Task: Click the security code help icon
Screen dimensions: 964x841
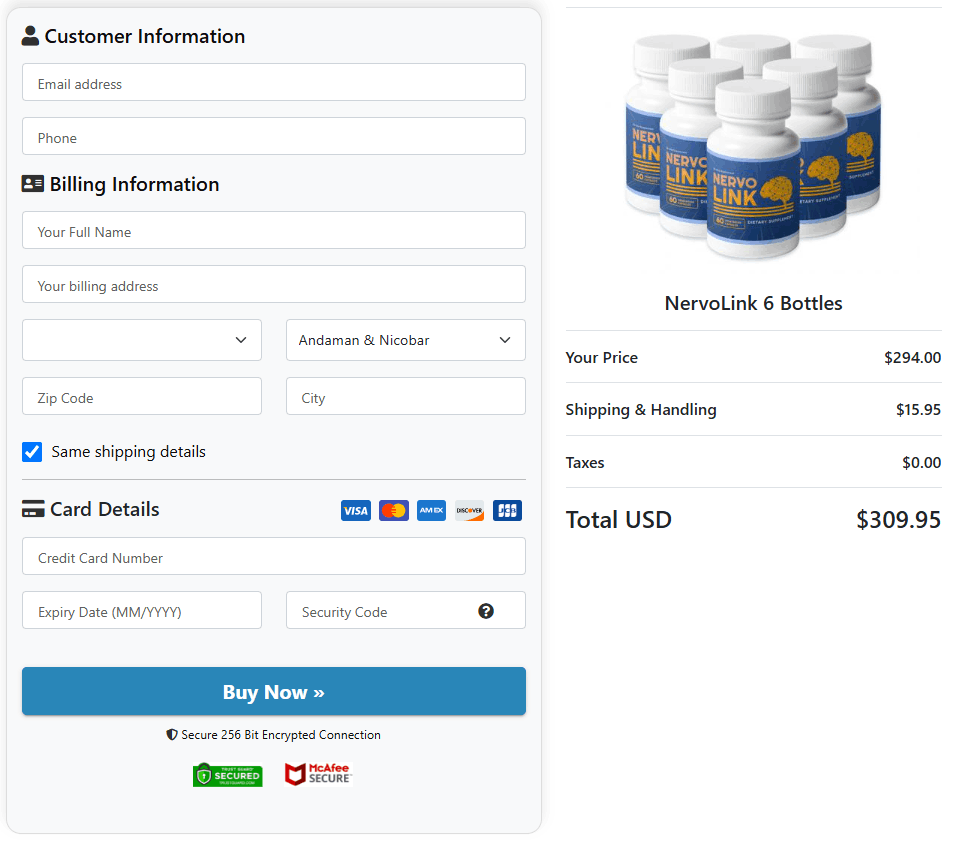Action: pyautogui.click(x=486, y=611)
